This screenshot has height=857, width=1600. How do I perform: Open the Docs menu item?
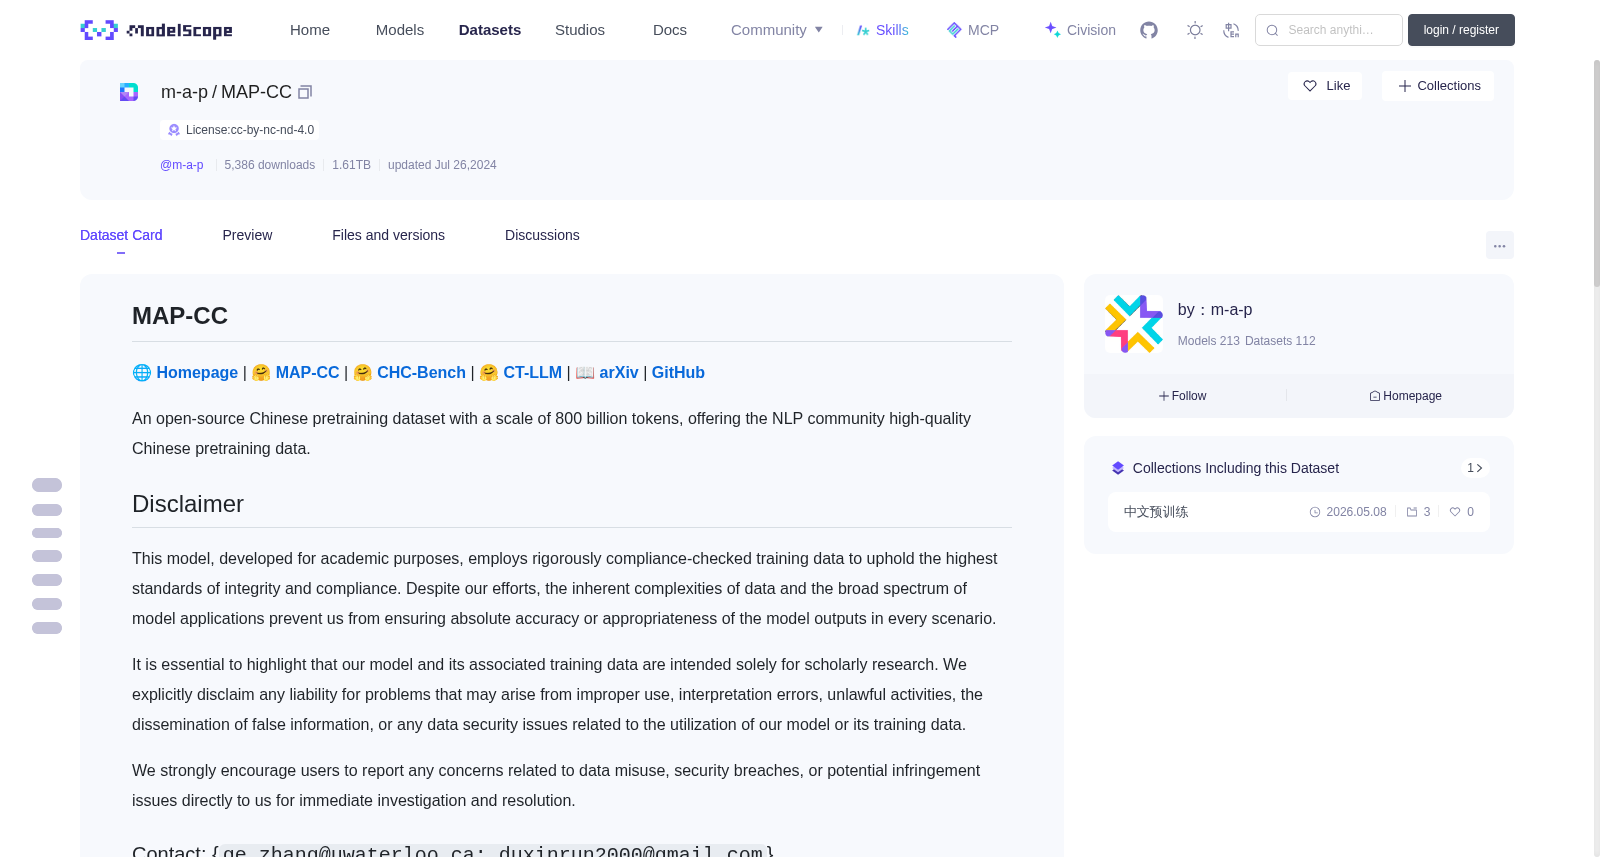pos(670,30)
